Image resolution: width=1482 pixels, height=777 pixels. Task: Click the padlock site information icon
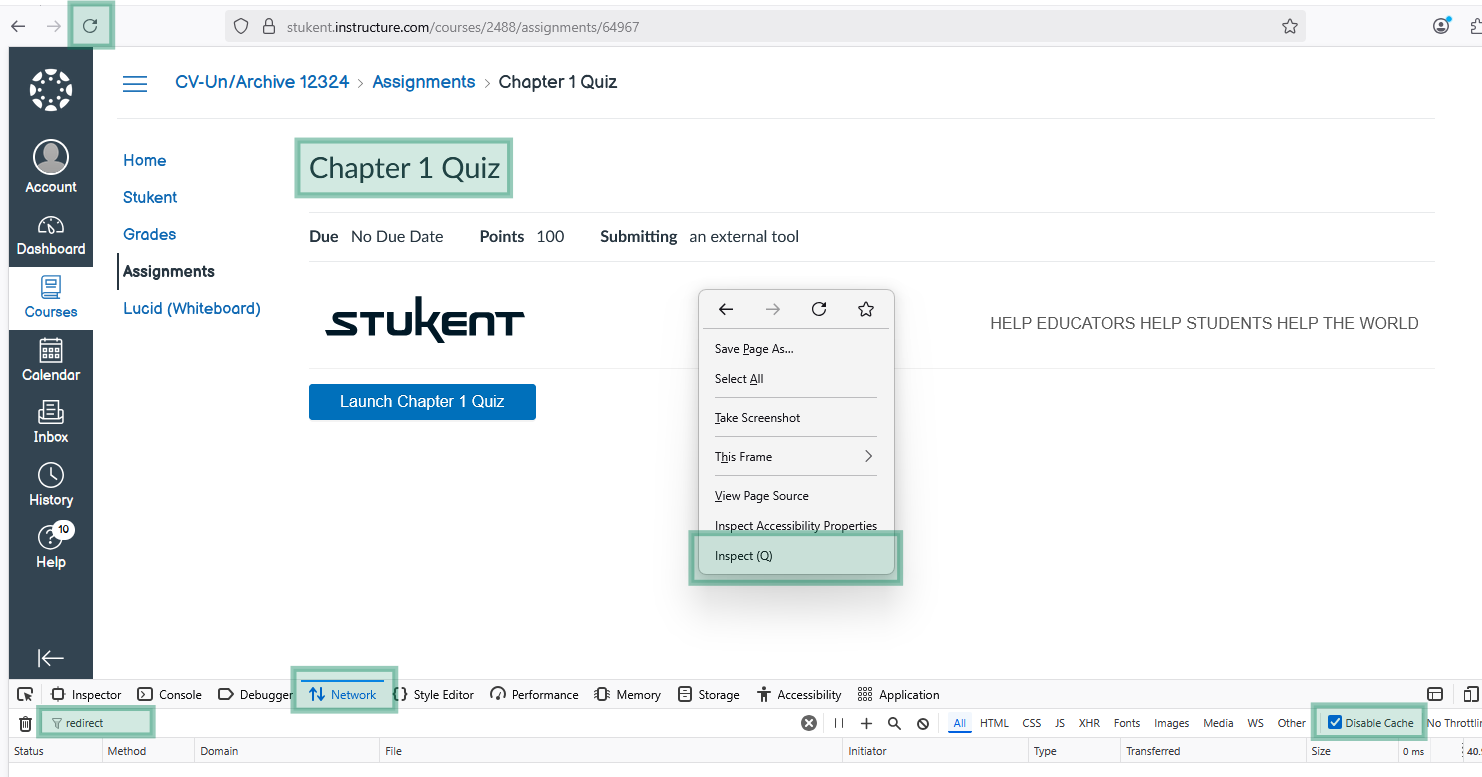click(x=268, y=27)
